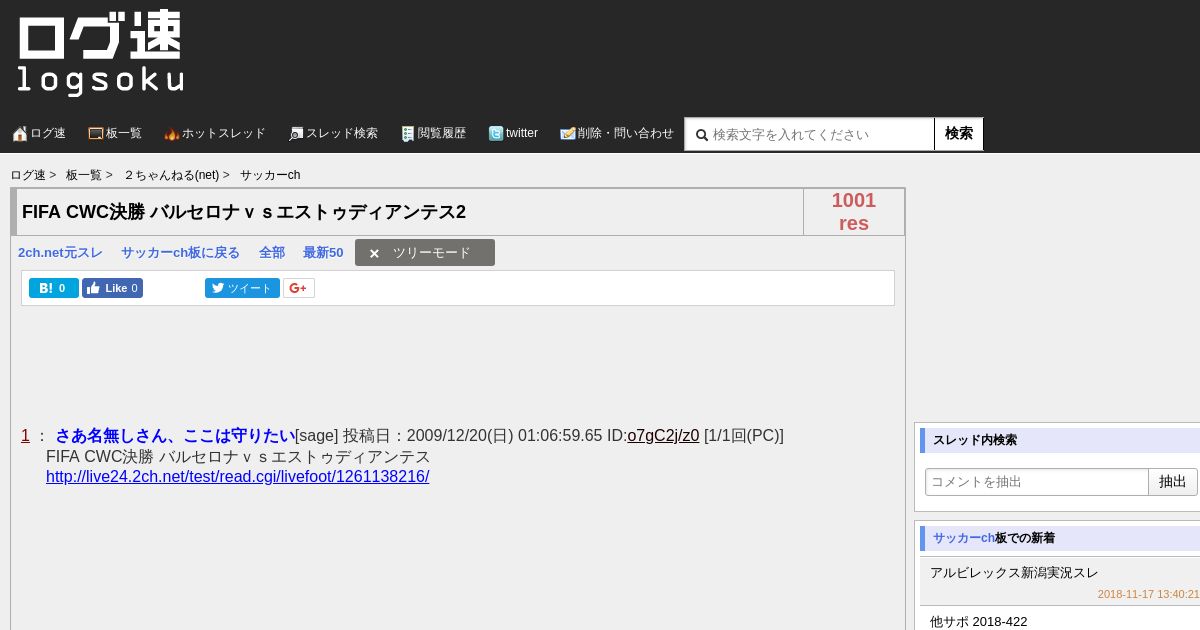Click the history icon beside 閲覧履歴
The image size is (1200, 630).
point(408,133)
